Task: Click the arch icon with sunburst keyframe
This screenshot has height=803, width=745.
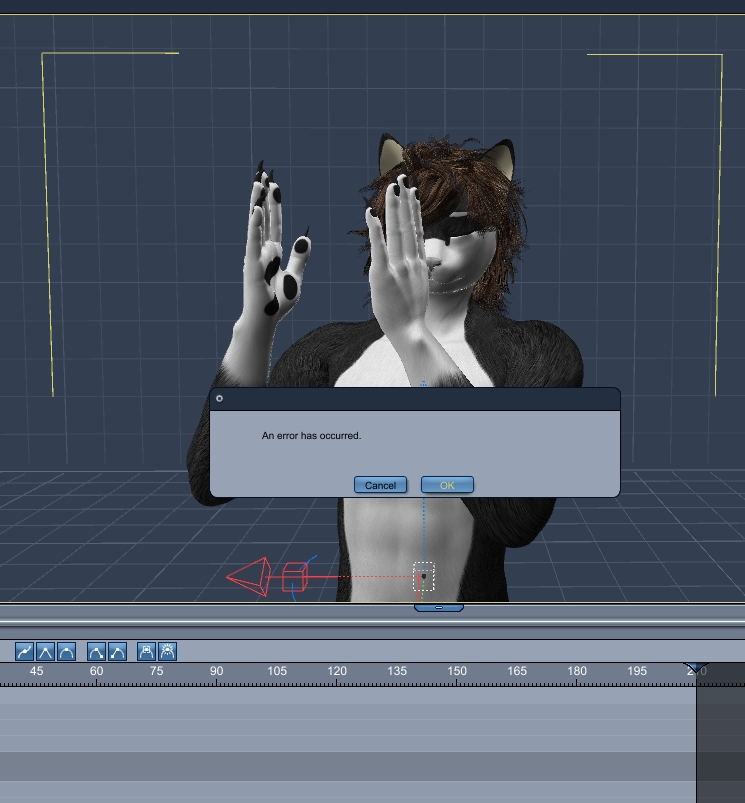Action: (167, 651)
